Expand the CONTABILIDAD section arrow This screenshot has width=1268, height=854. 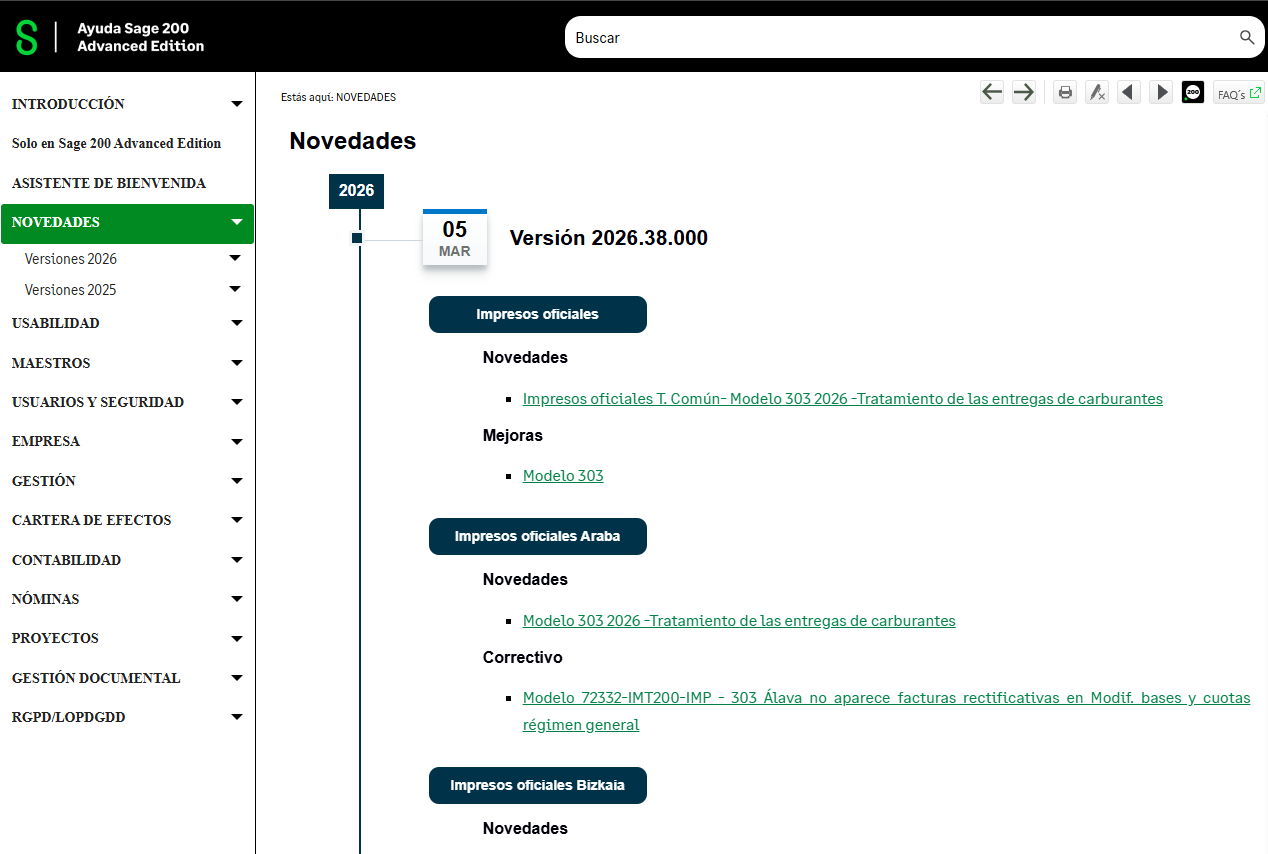coord(237,560)
